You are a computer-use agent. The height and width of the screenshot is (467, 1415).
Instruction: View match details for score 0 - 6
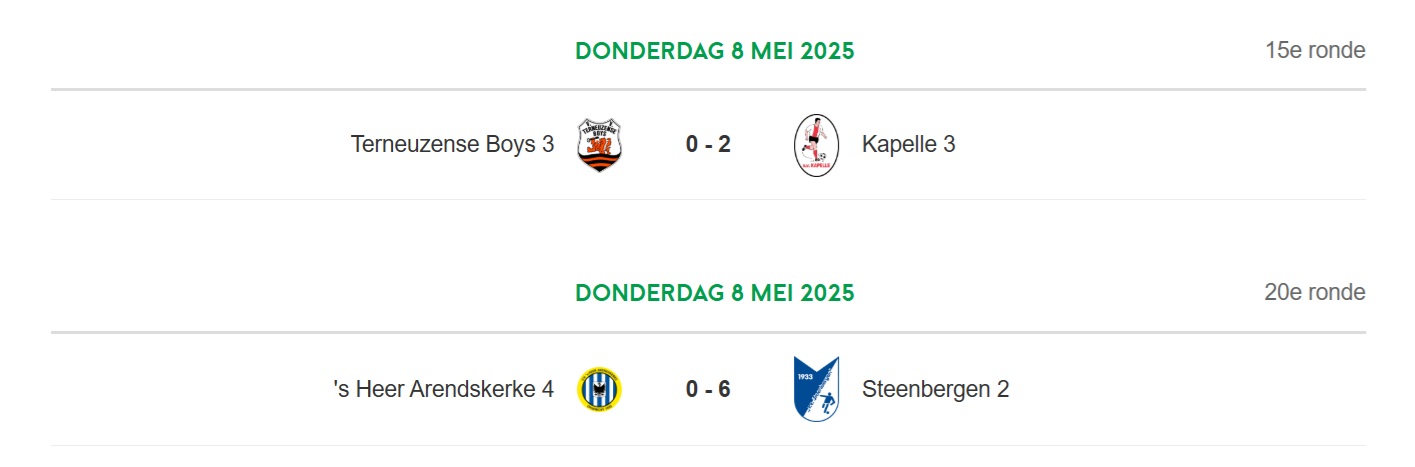click(708, 389)
